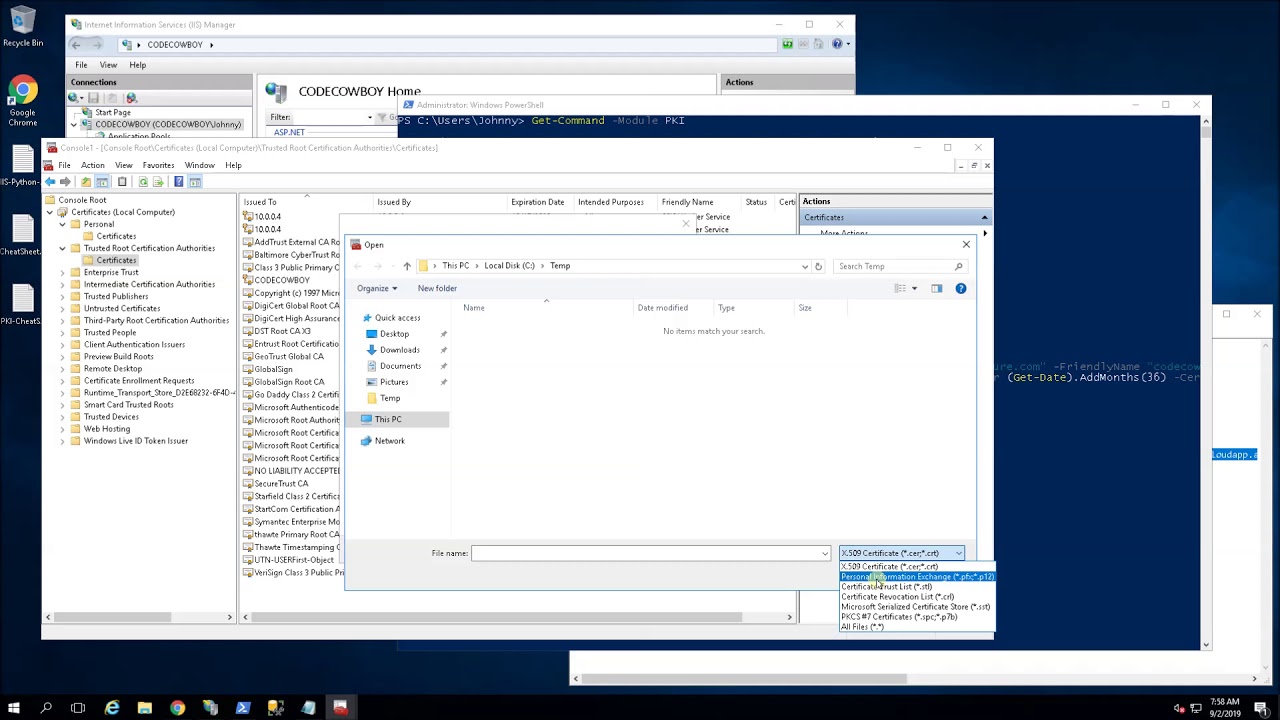1280x720 pixels.
Task: Select the CODECOWBOY certificate in the list
Action: coord(281,280)
